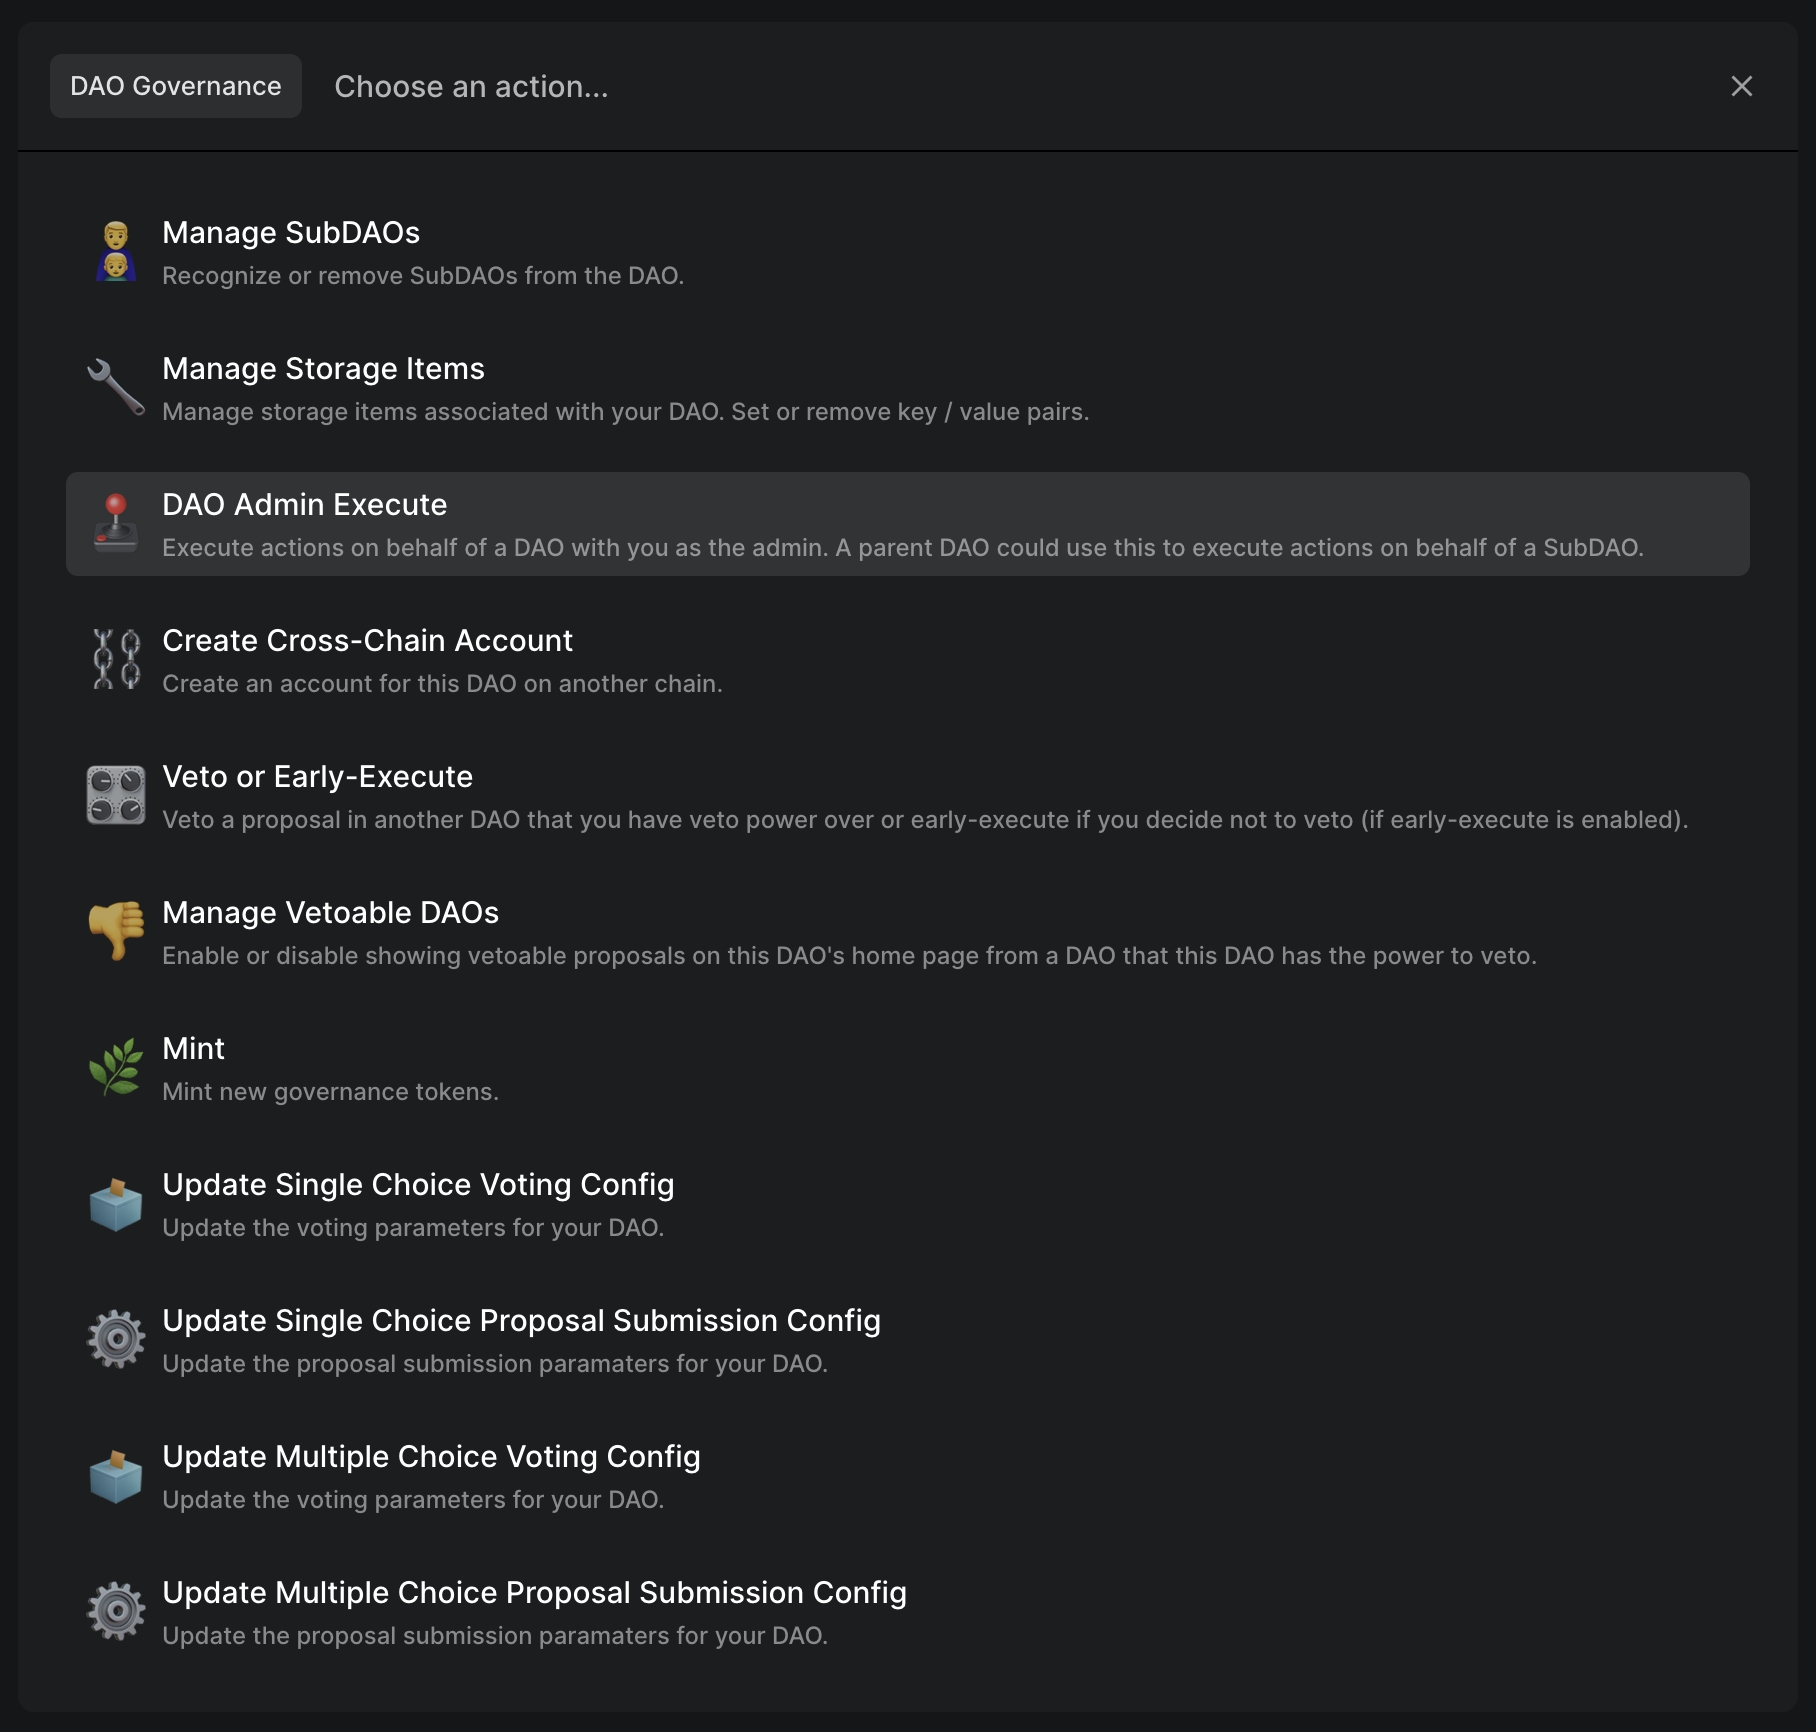Click the wrench icon for Manage Storage Items
This screenshot has width=1816, height=1732.
tap(116, 388)
